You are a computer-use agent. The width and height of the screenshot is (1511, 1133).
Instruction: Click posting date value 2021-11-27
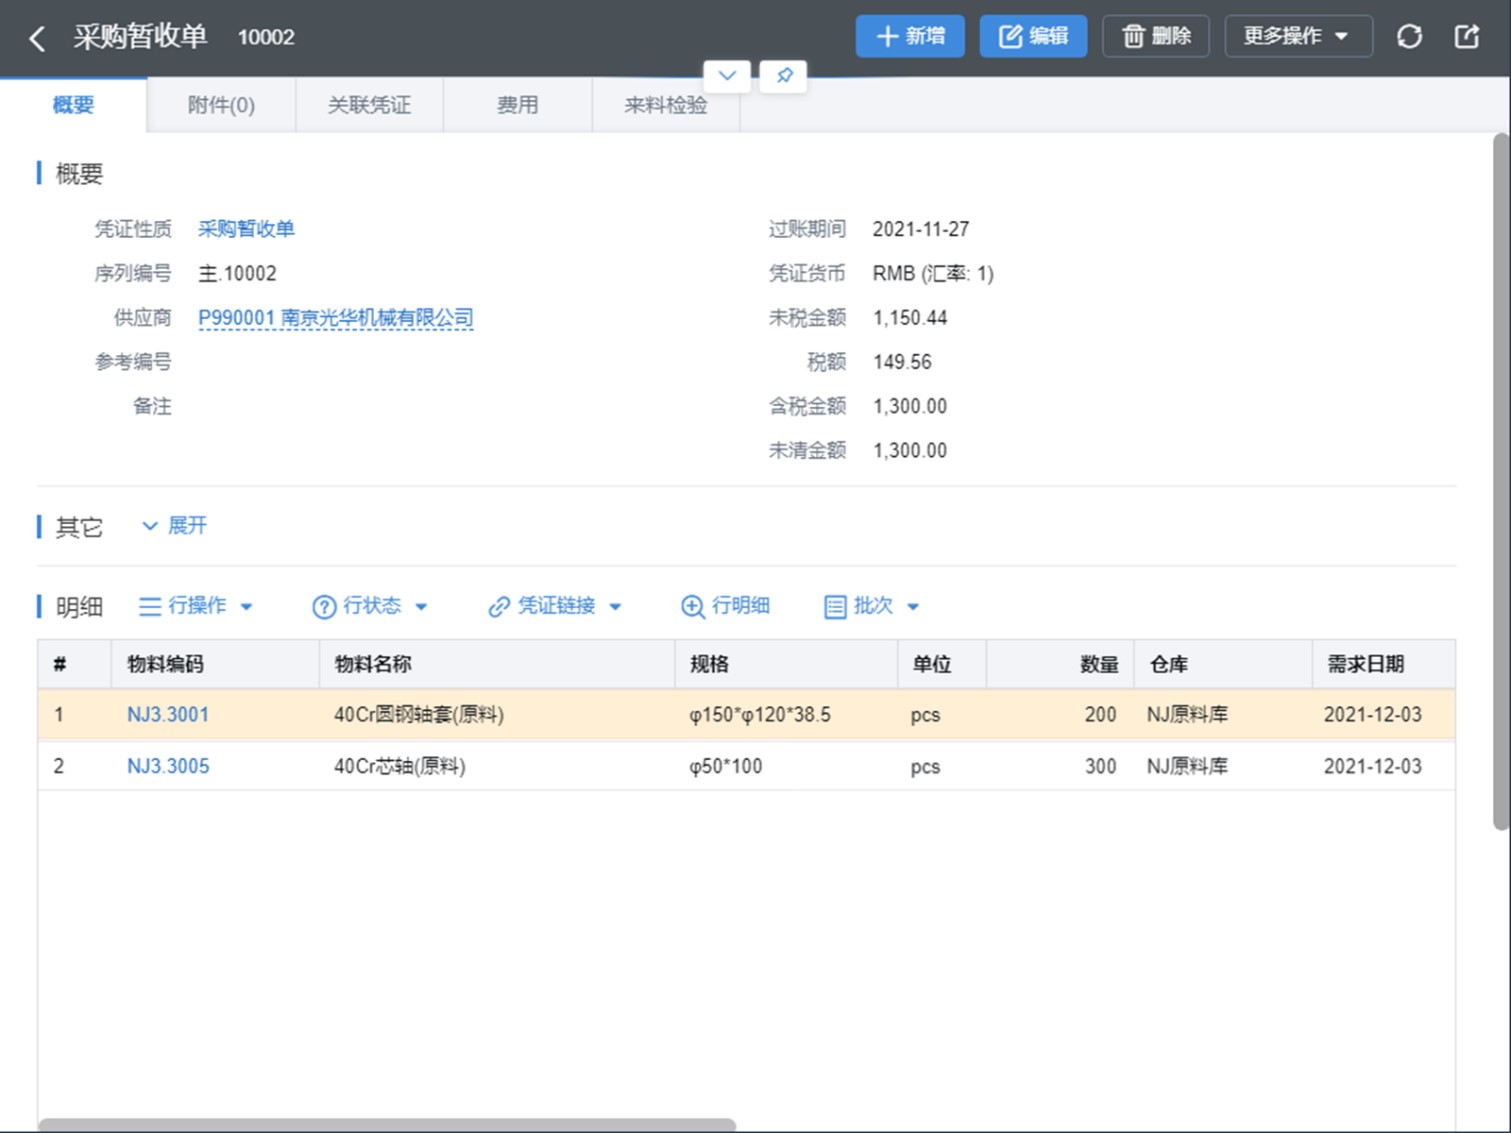coord(920,229)
